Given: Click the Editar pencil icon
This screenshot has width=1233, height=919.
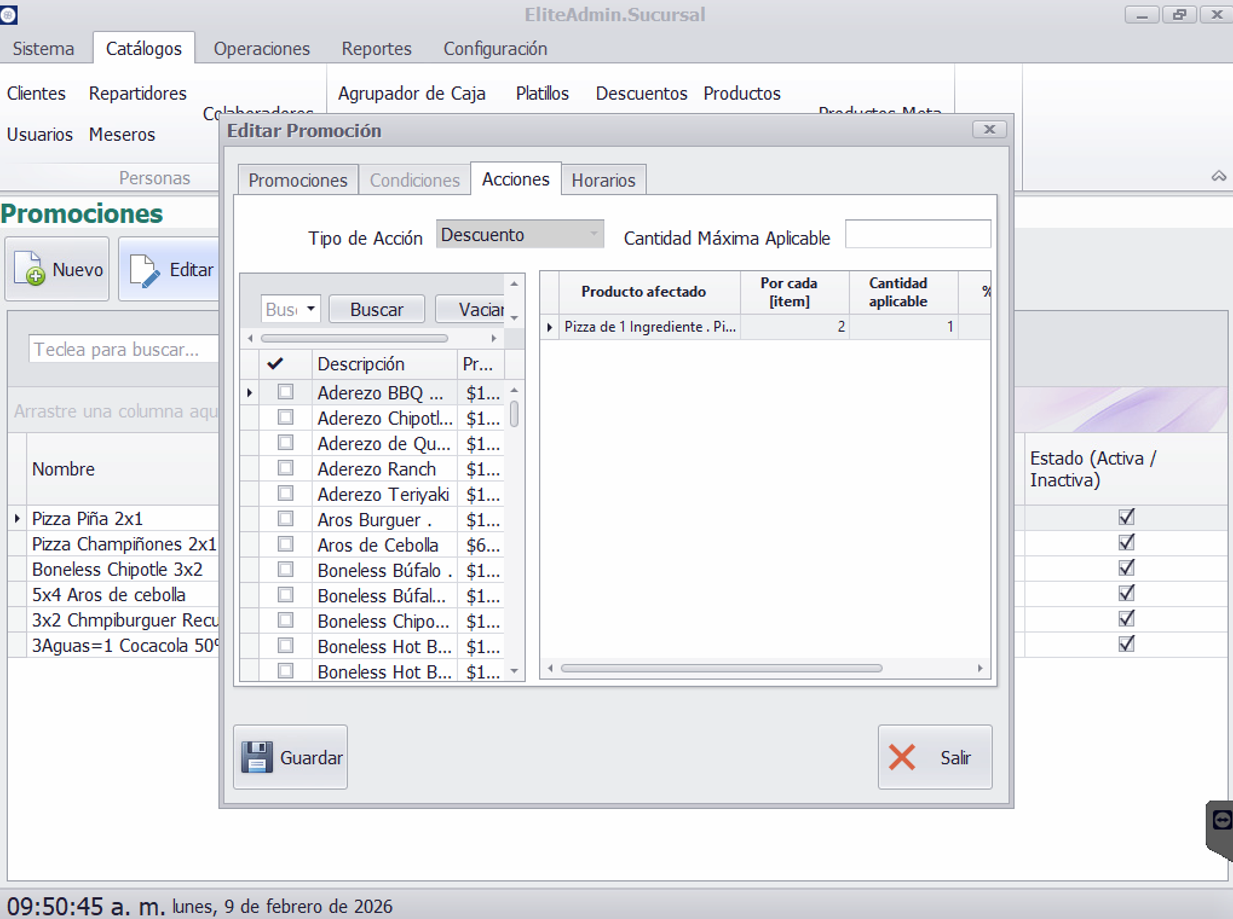Looking at the screenshot, I should coord(144,270).
